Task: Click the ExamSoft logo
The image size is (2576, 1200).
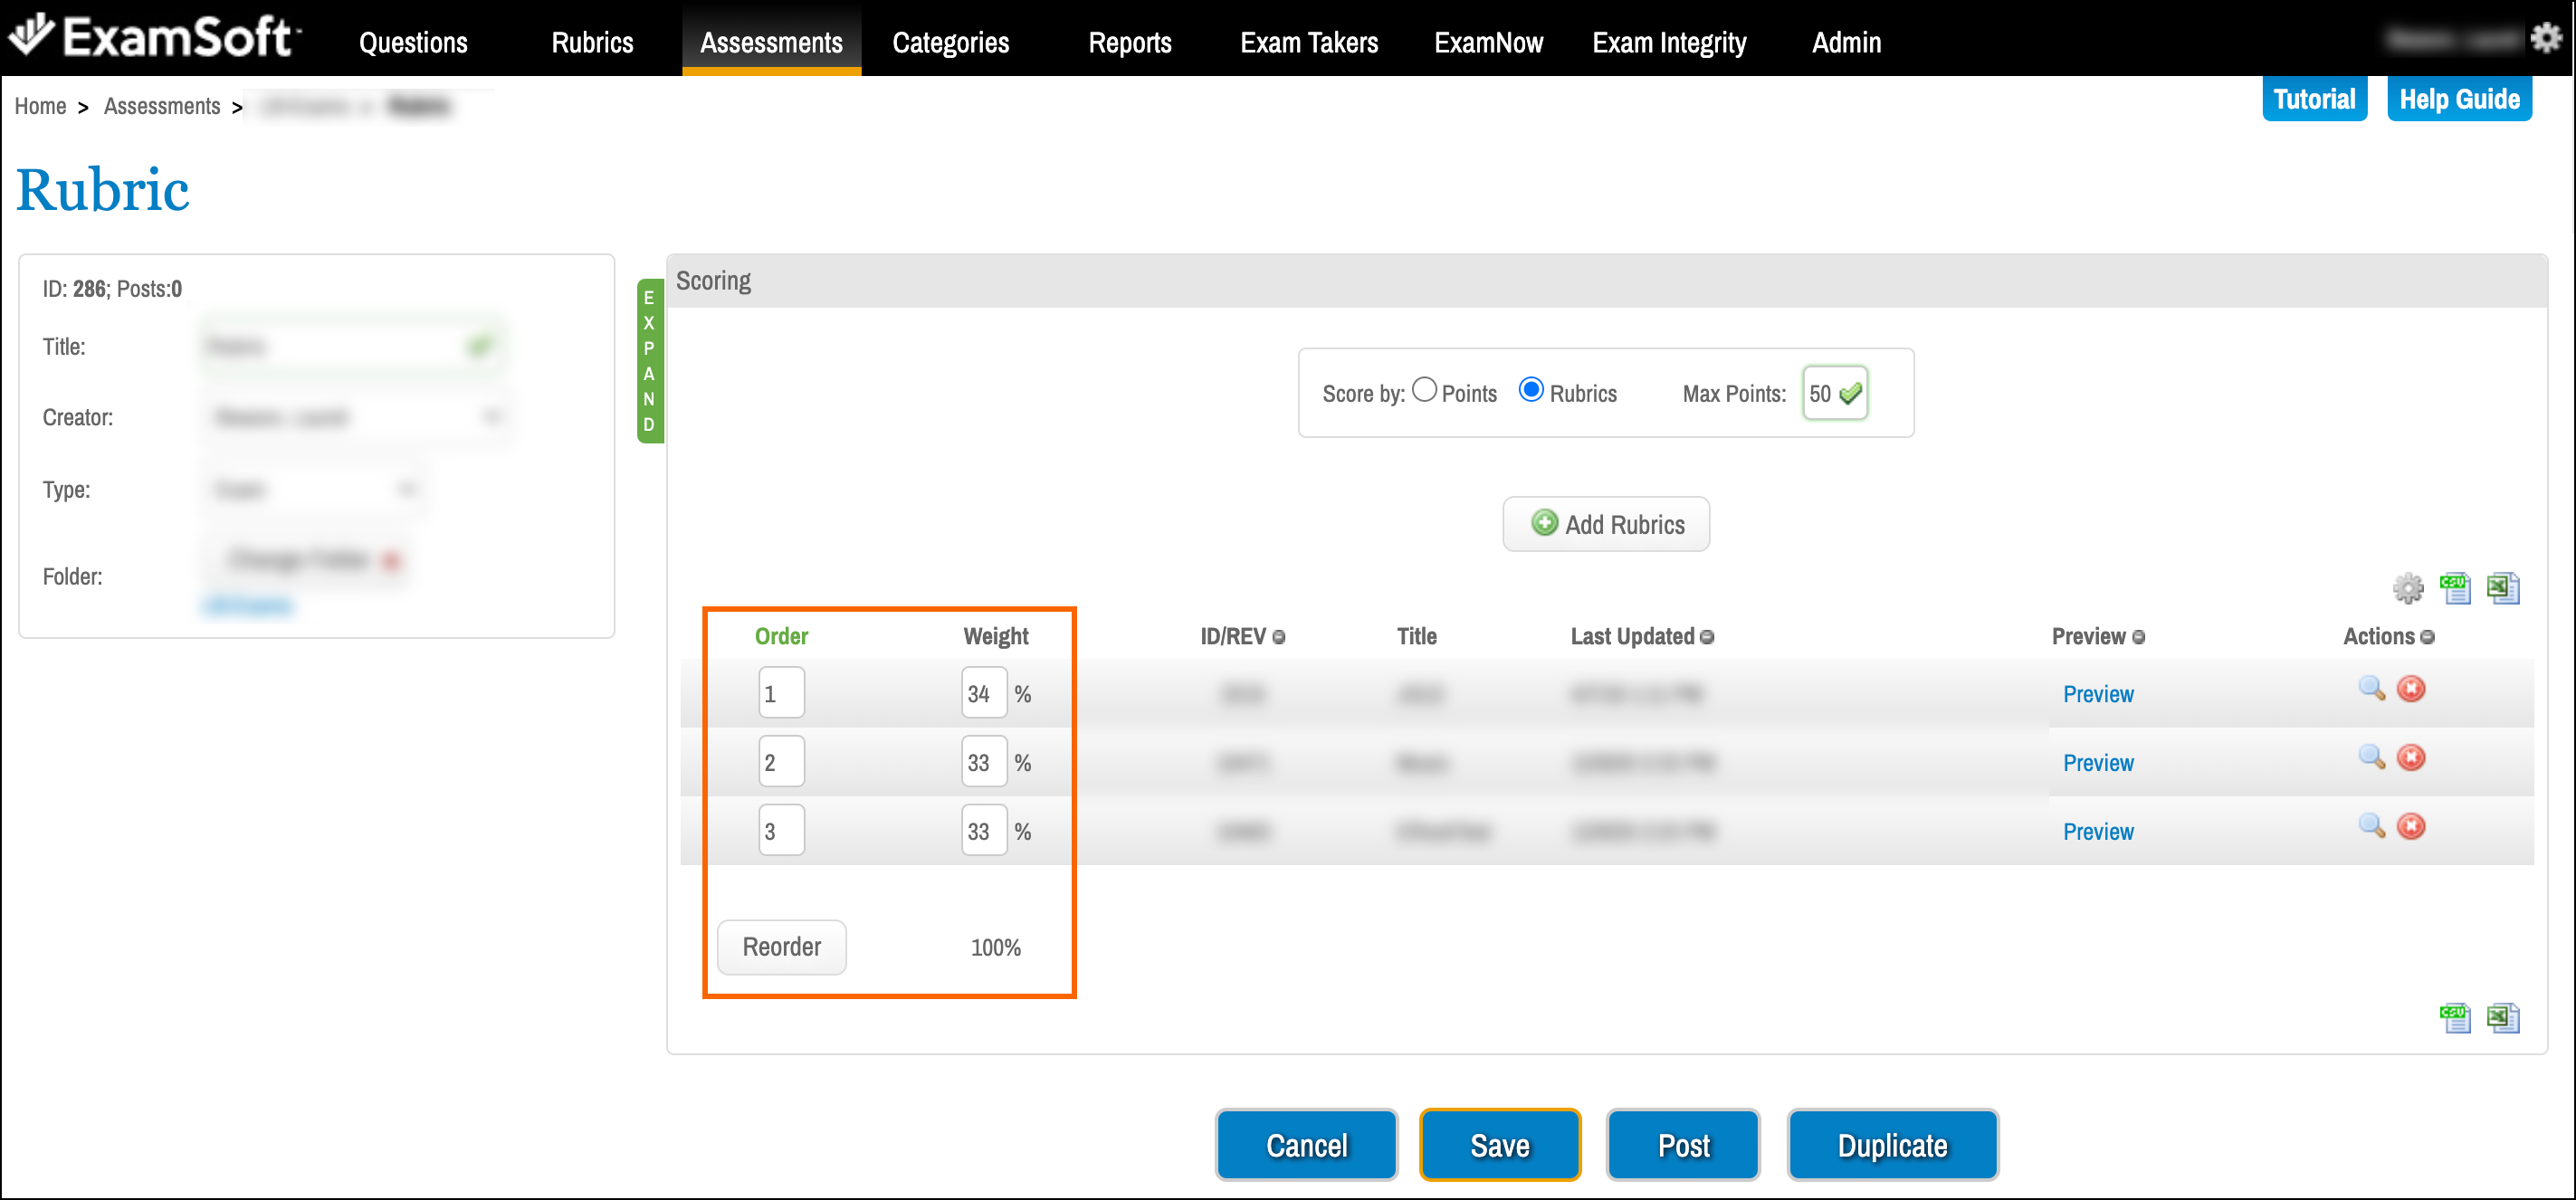Action: tap(153, 37)
